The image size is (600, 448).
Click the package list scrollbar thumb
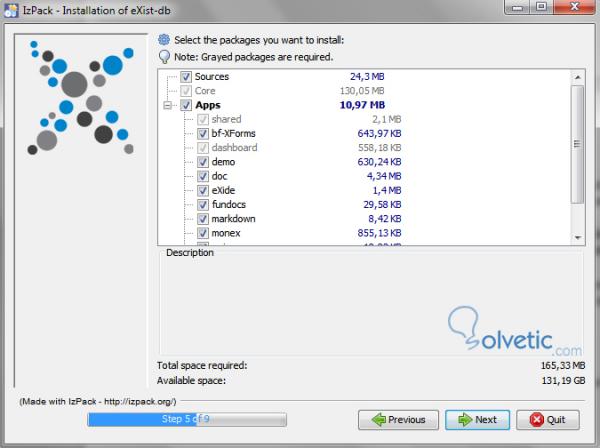pyautogui.click(x=577, y=144)
